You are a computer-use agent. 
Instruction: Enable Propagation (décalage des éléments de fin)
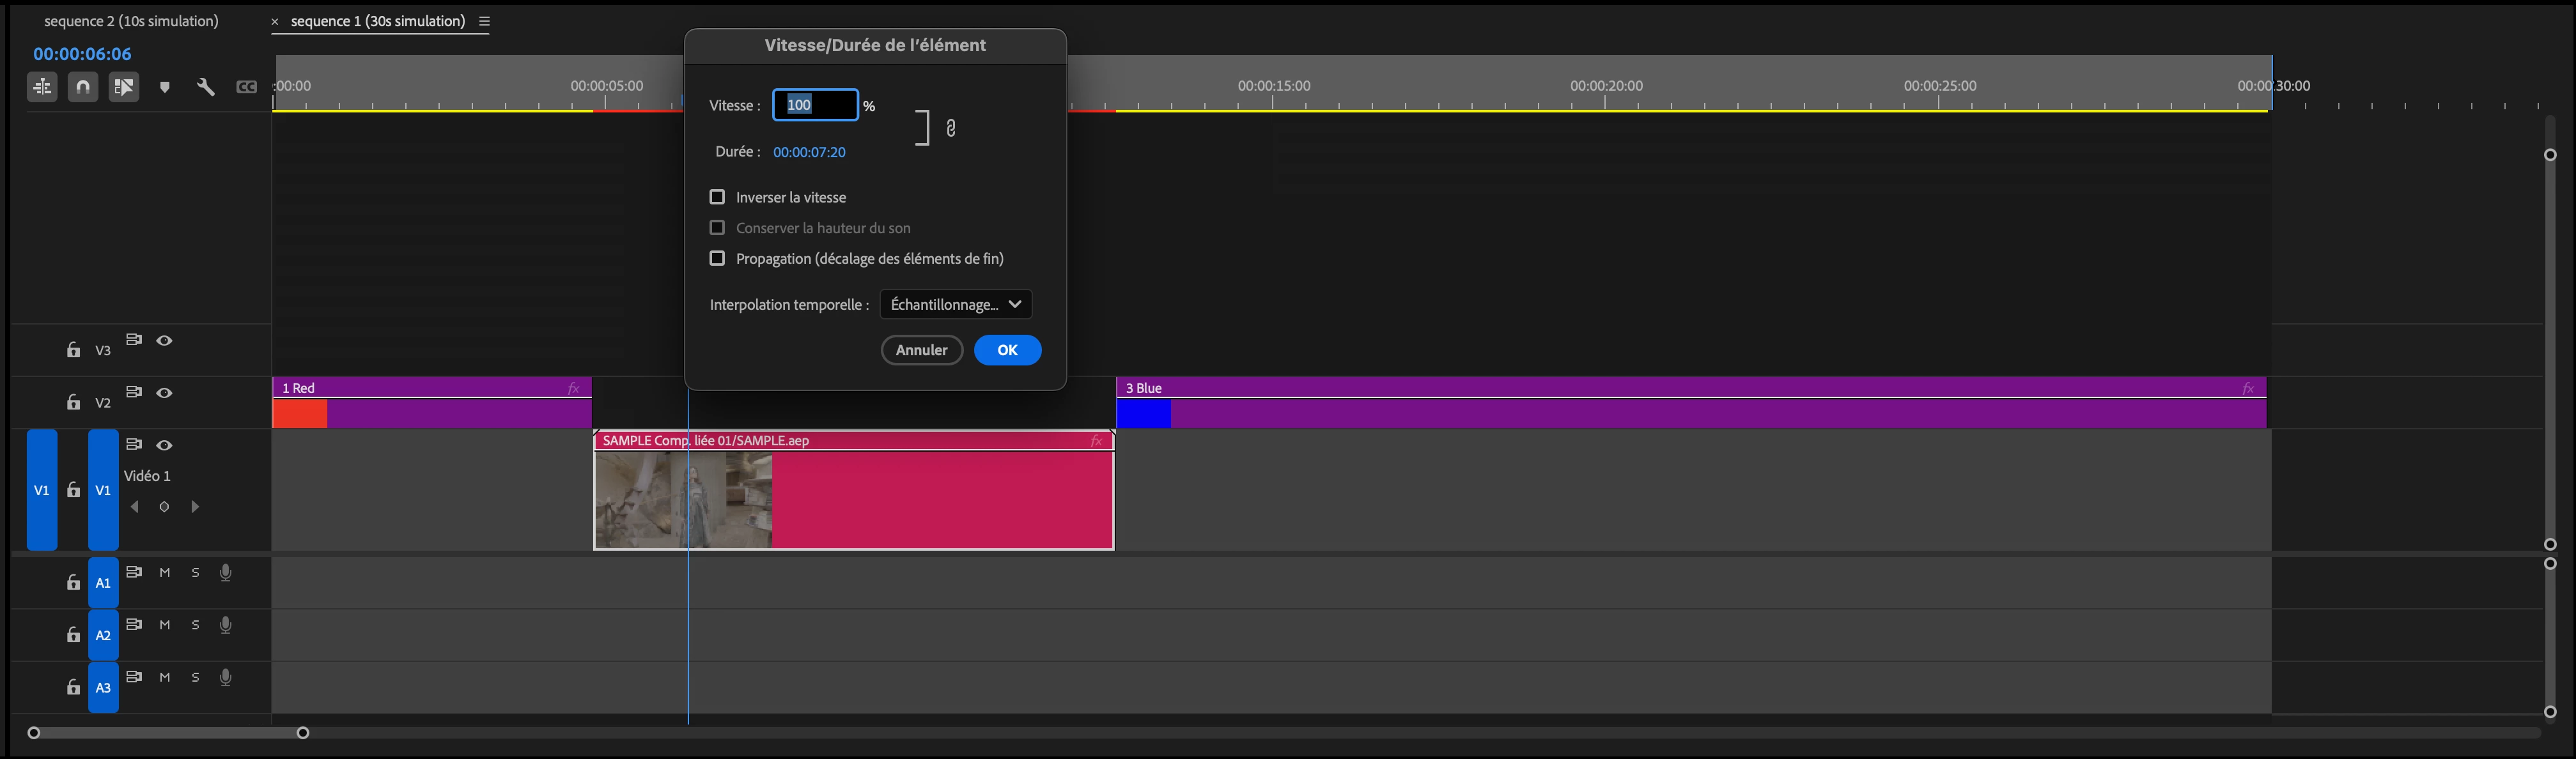point(717,258)
